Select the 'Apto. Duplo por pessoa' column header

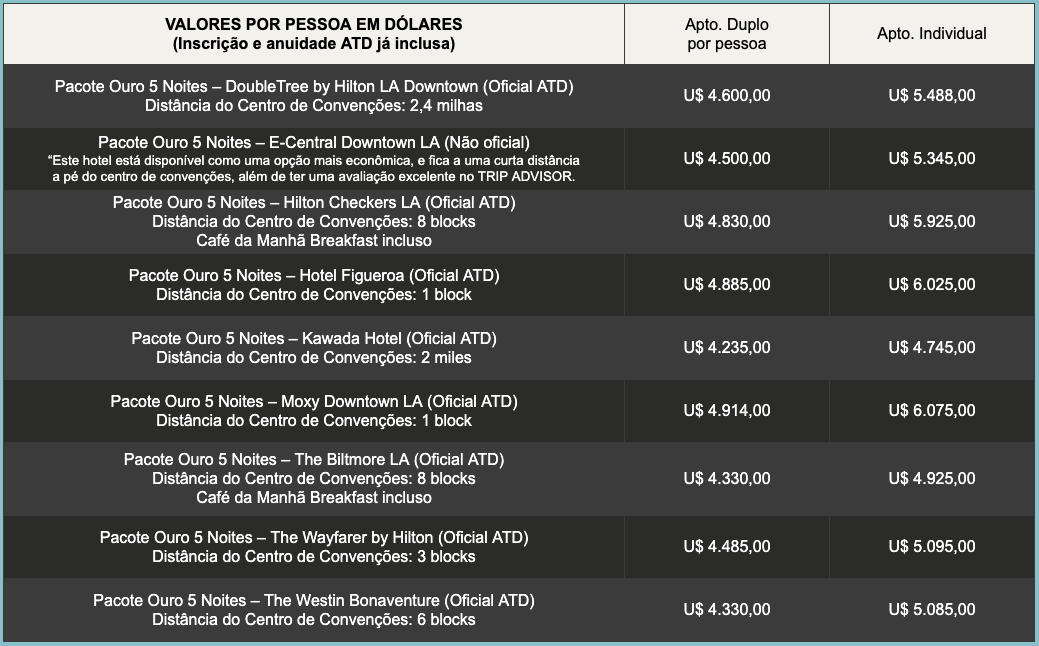[727, 34]
